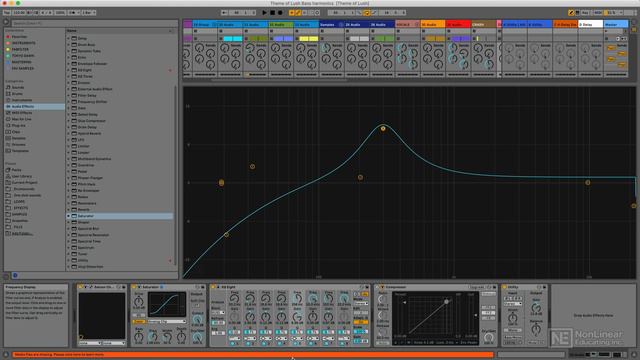Select Vinyl Distortion in browser list

point(90,267)
